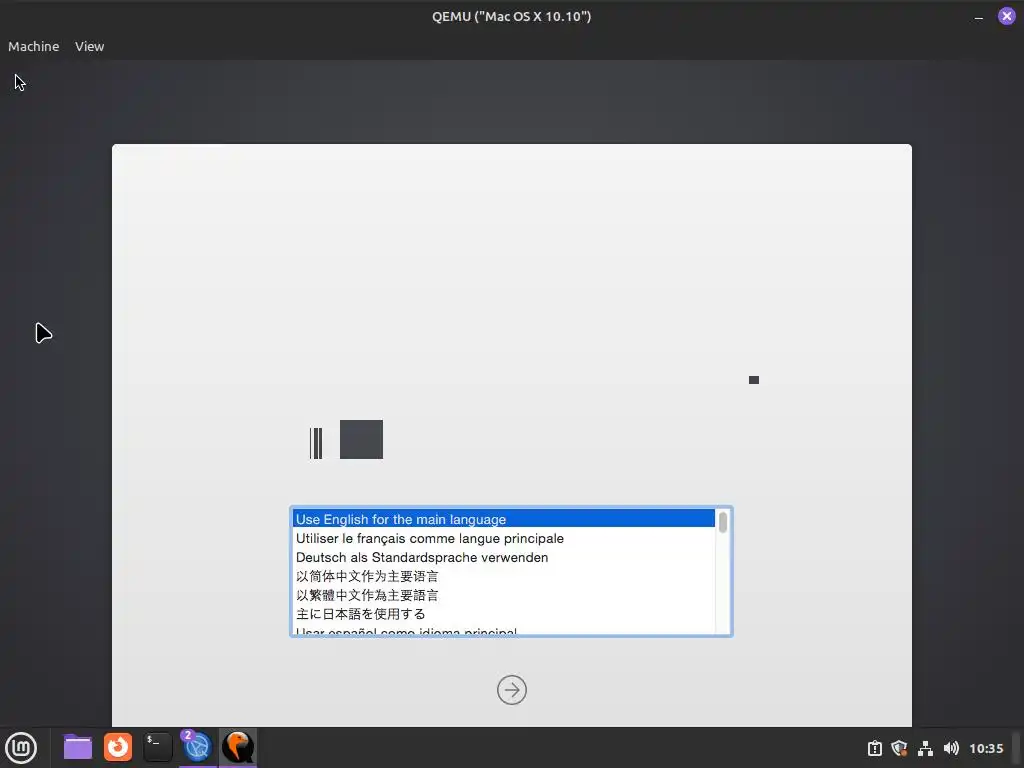
Task: Open the Files folder in taskbar
Action: [78, 747]
